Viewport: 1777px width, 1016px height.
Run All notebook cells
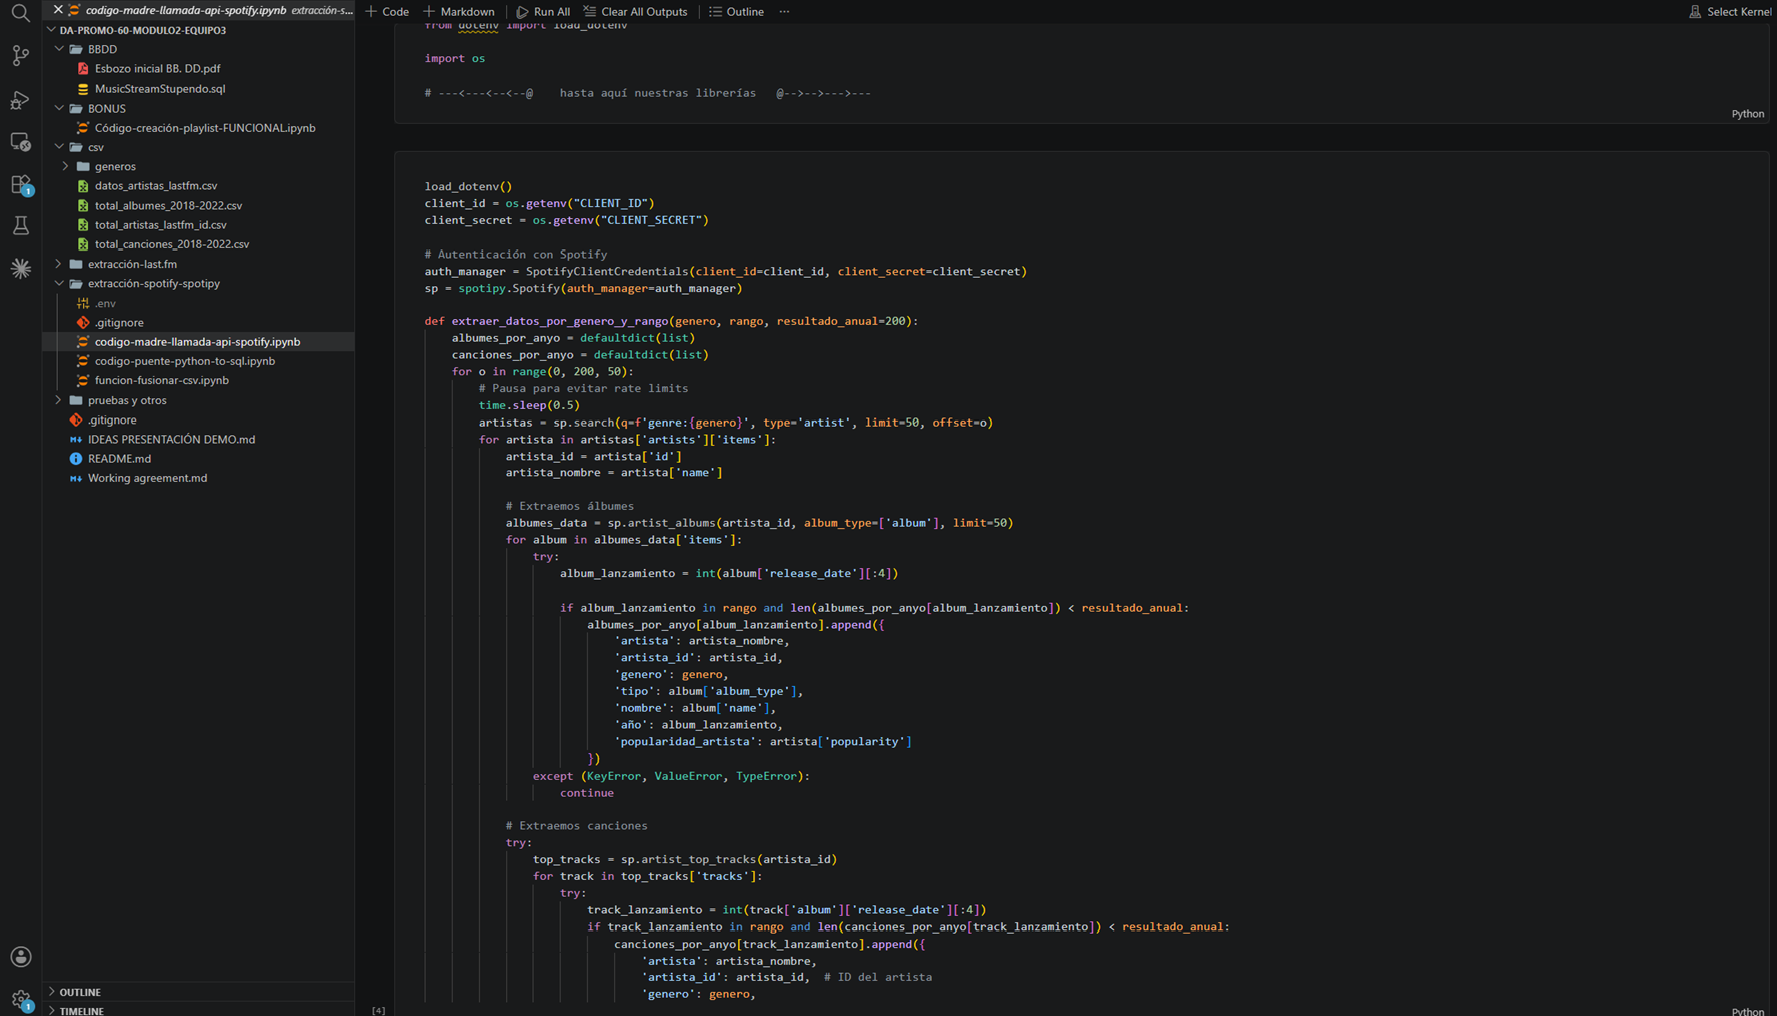544,11
